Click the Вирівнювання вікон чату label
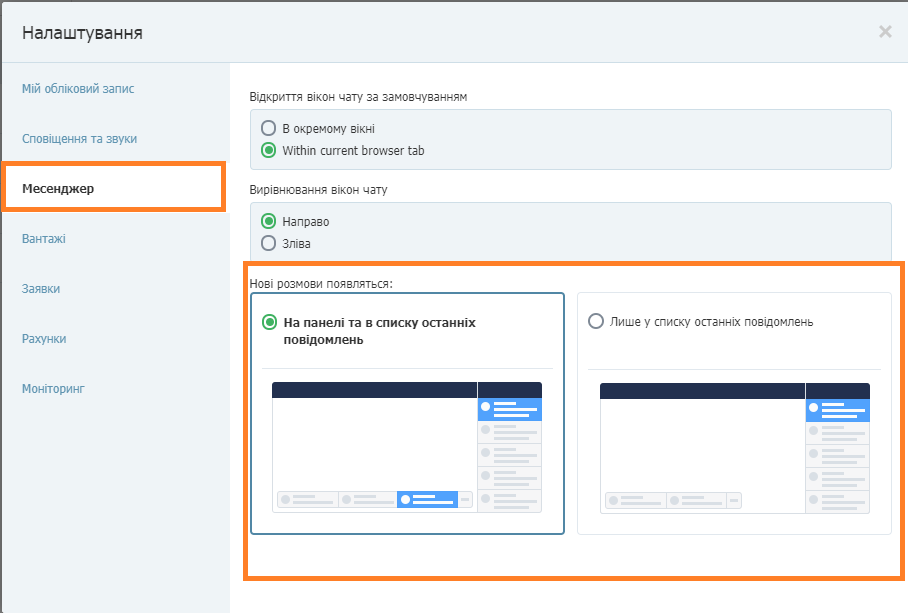The width and height of the screenshot is (908, 613). (x=318, y=190)
